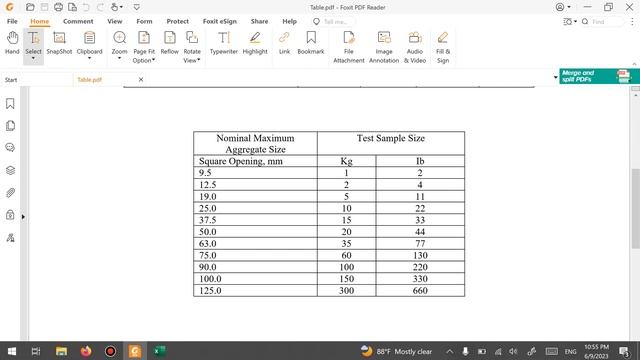Select the Highlight tool

coord(255,43)
